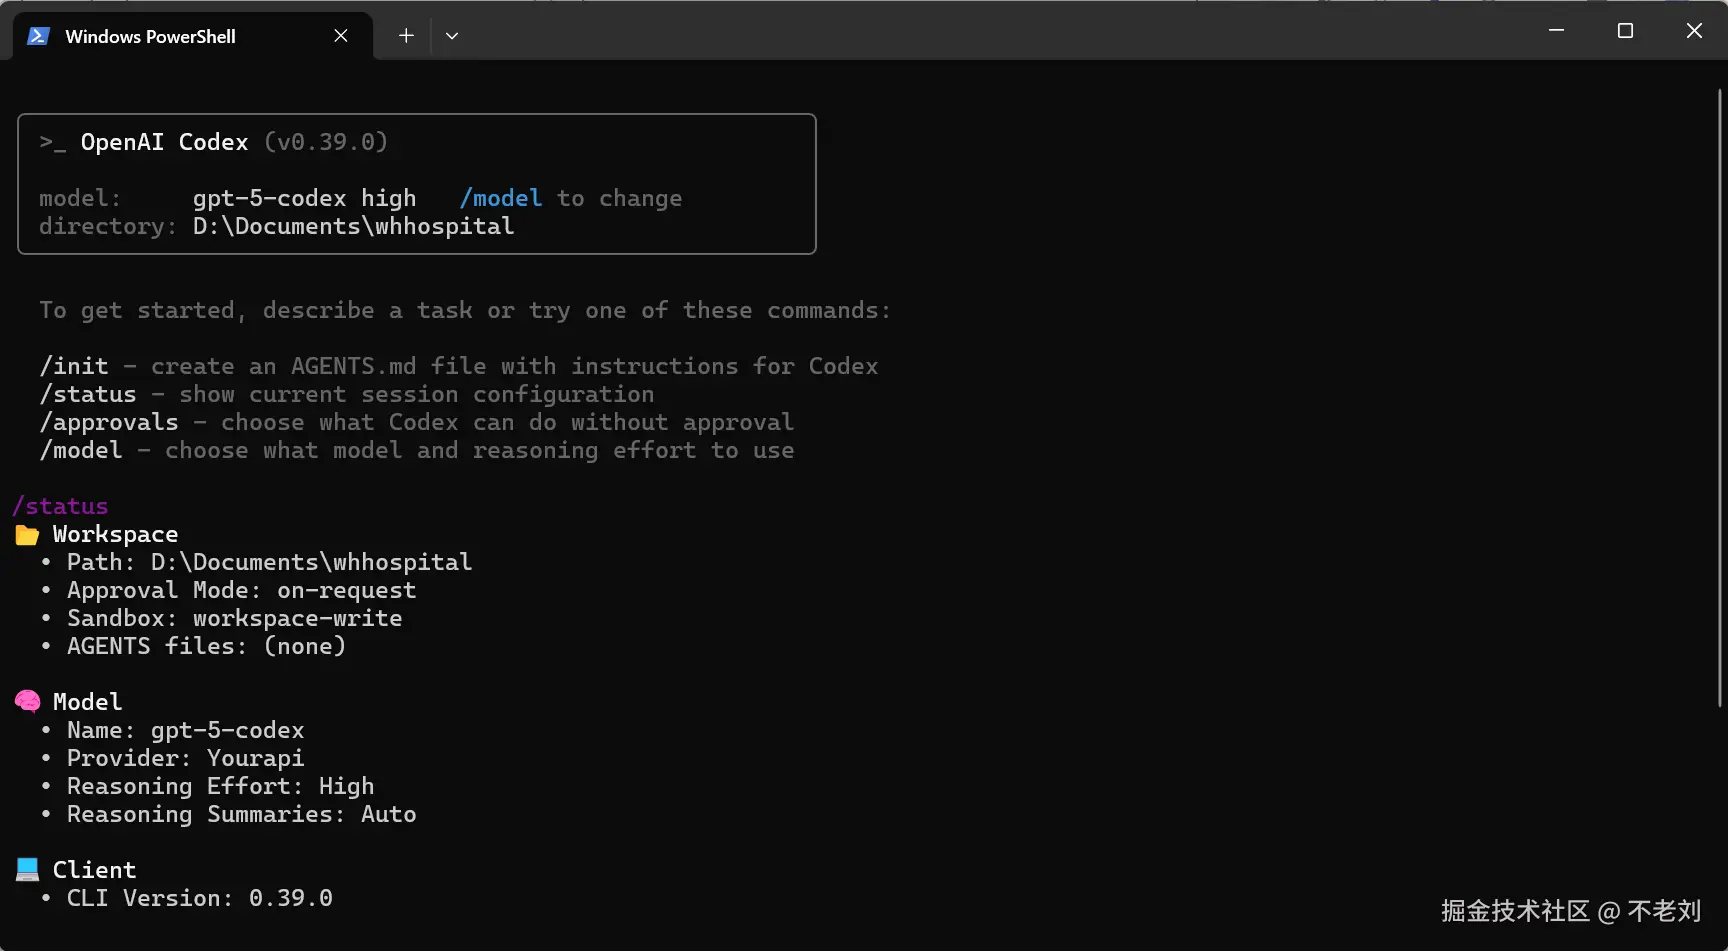Click the "To get started" intro line
Viewport: 1728px width, 951px height.
click(465, 310)
